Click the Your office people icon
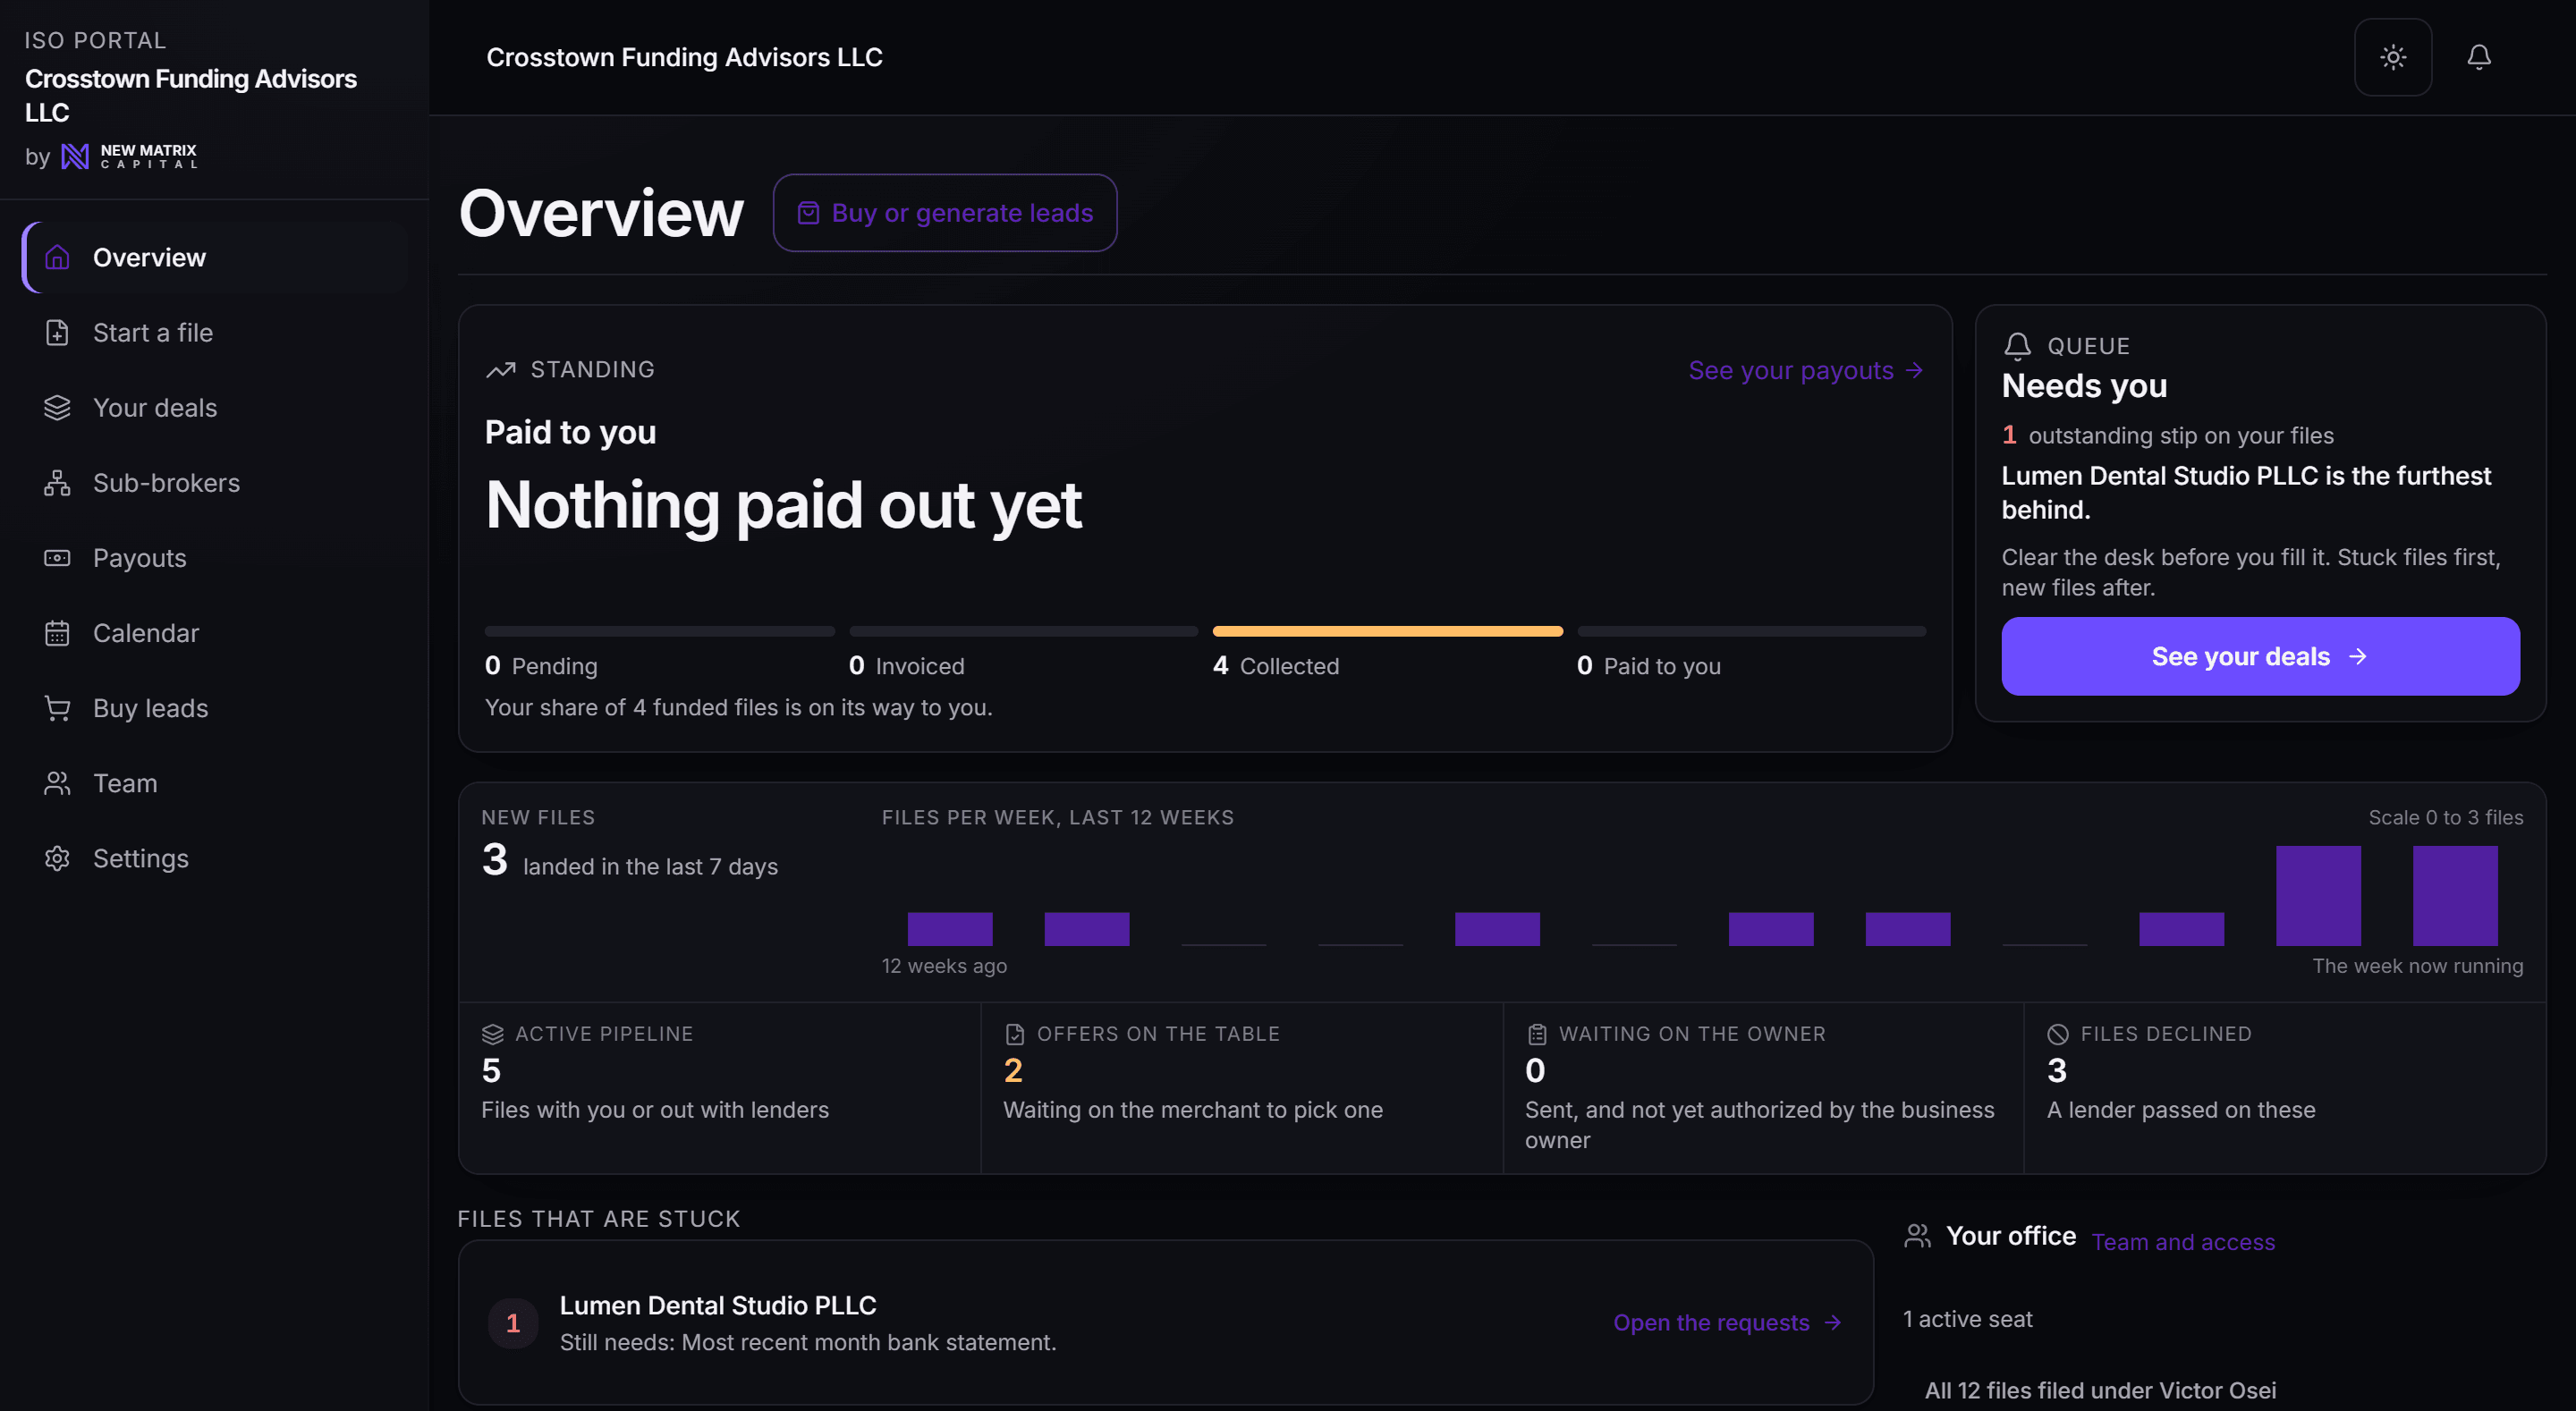 click(x=1917, y=1236)
